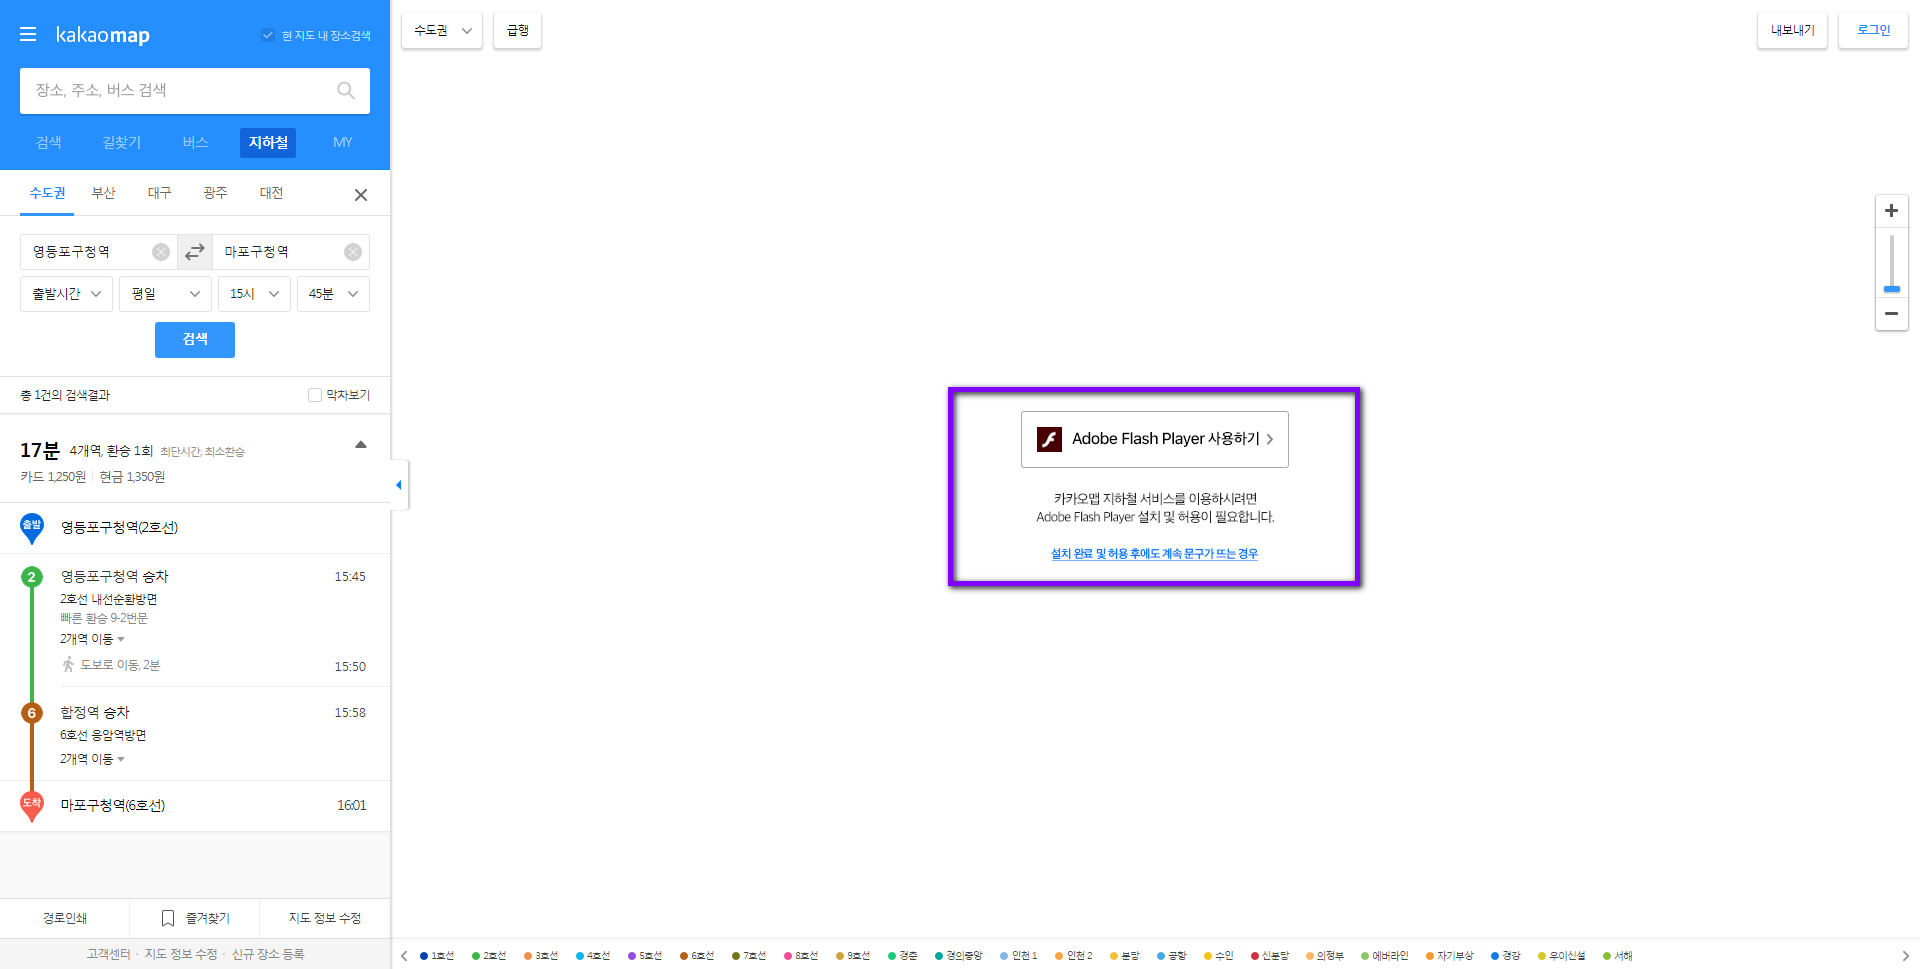Click the kakaomap logo
The height and width of the screenshot is (969, 1920).
coord(102,35)
